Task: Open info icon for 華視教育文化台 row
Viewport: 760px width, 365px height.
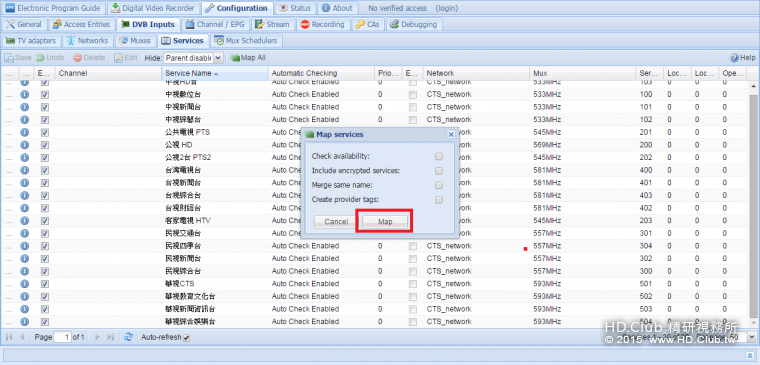Action: (24, 296)
